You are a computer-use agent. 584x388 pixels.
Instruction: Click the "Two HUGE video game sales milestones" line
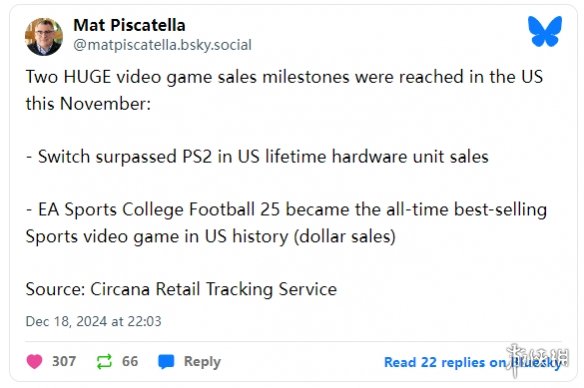(x=284, y=77)
